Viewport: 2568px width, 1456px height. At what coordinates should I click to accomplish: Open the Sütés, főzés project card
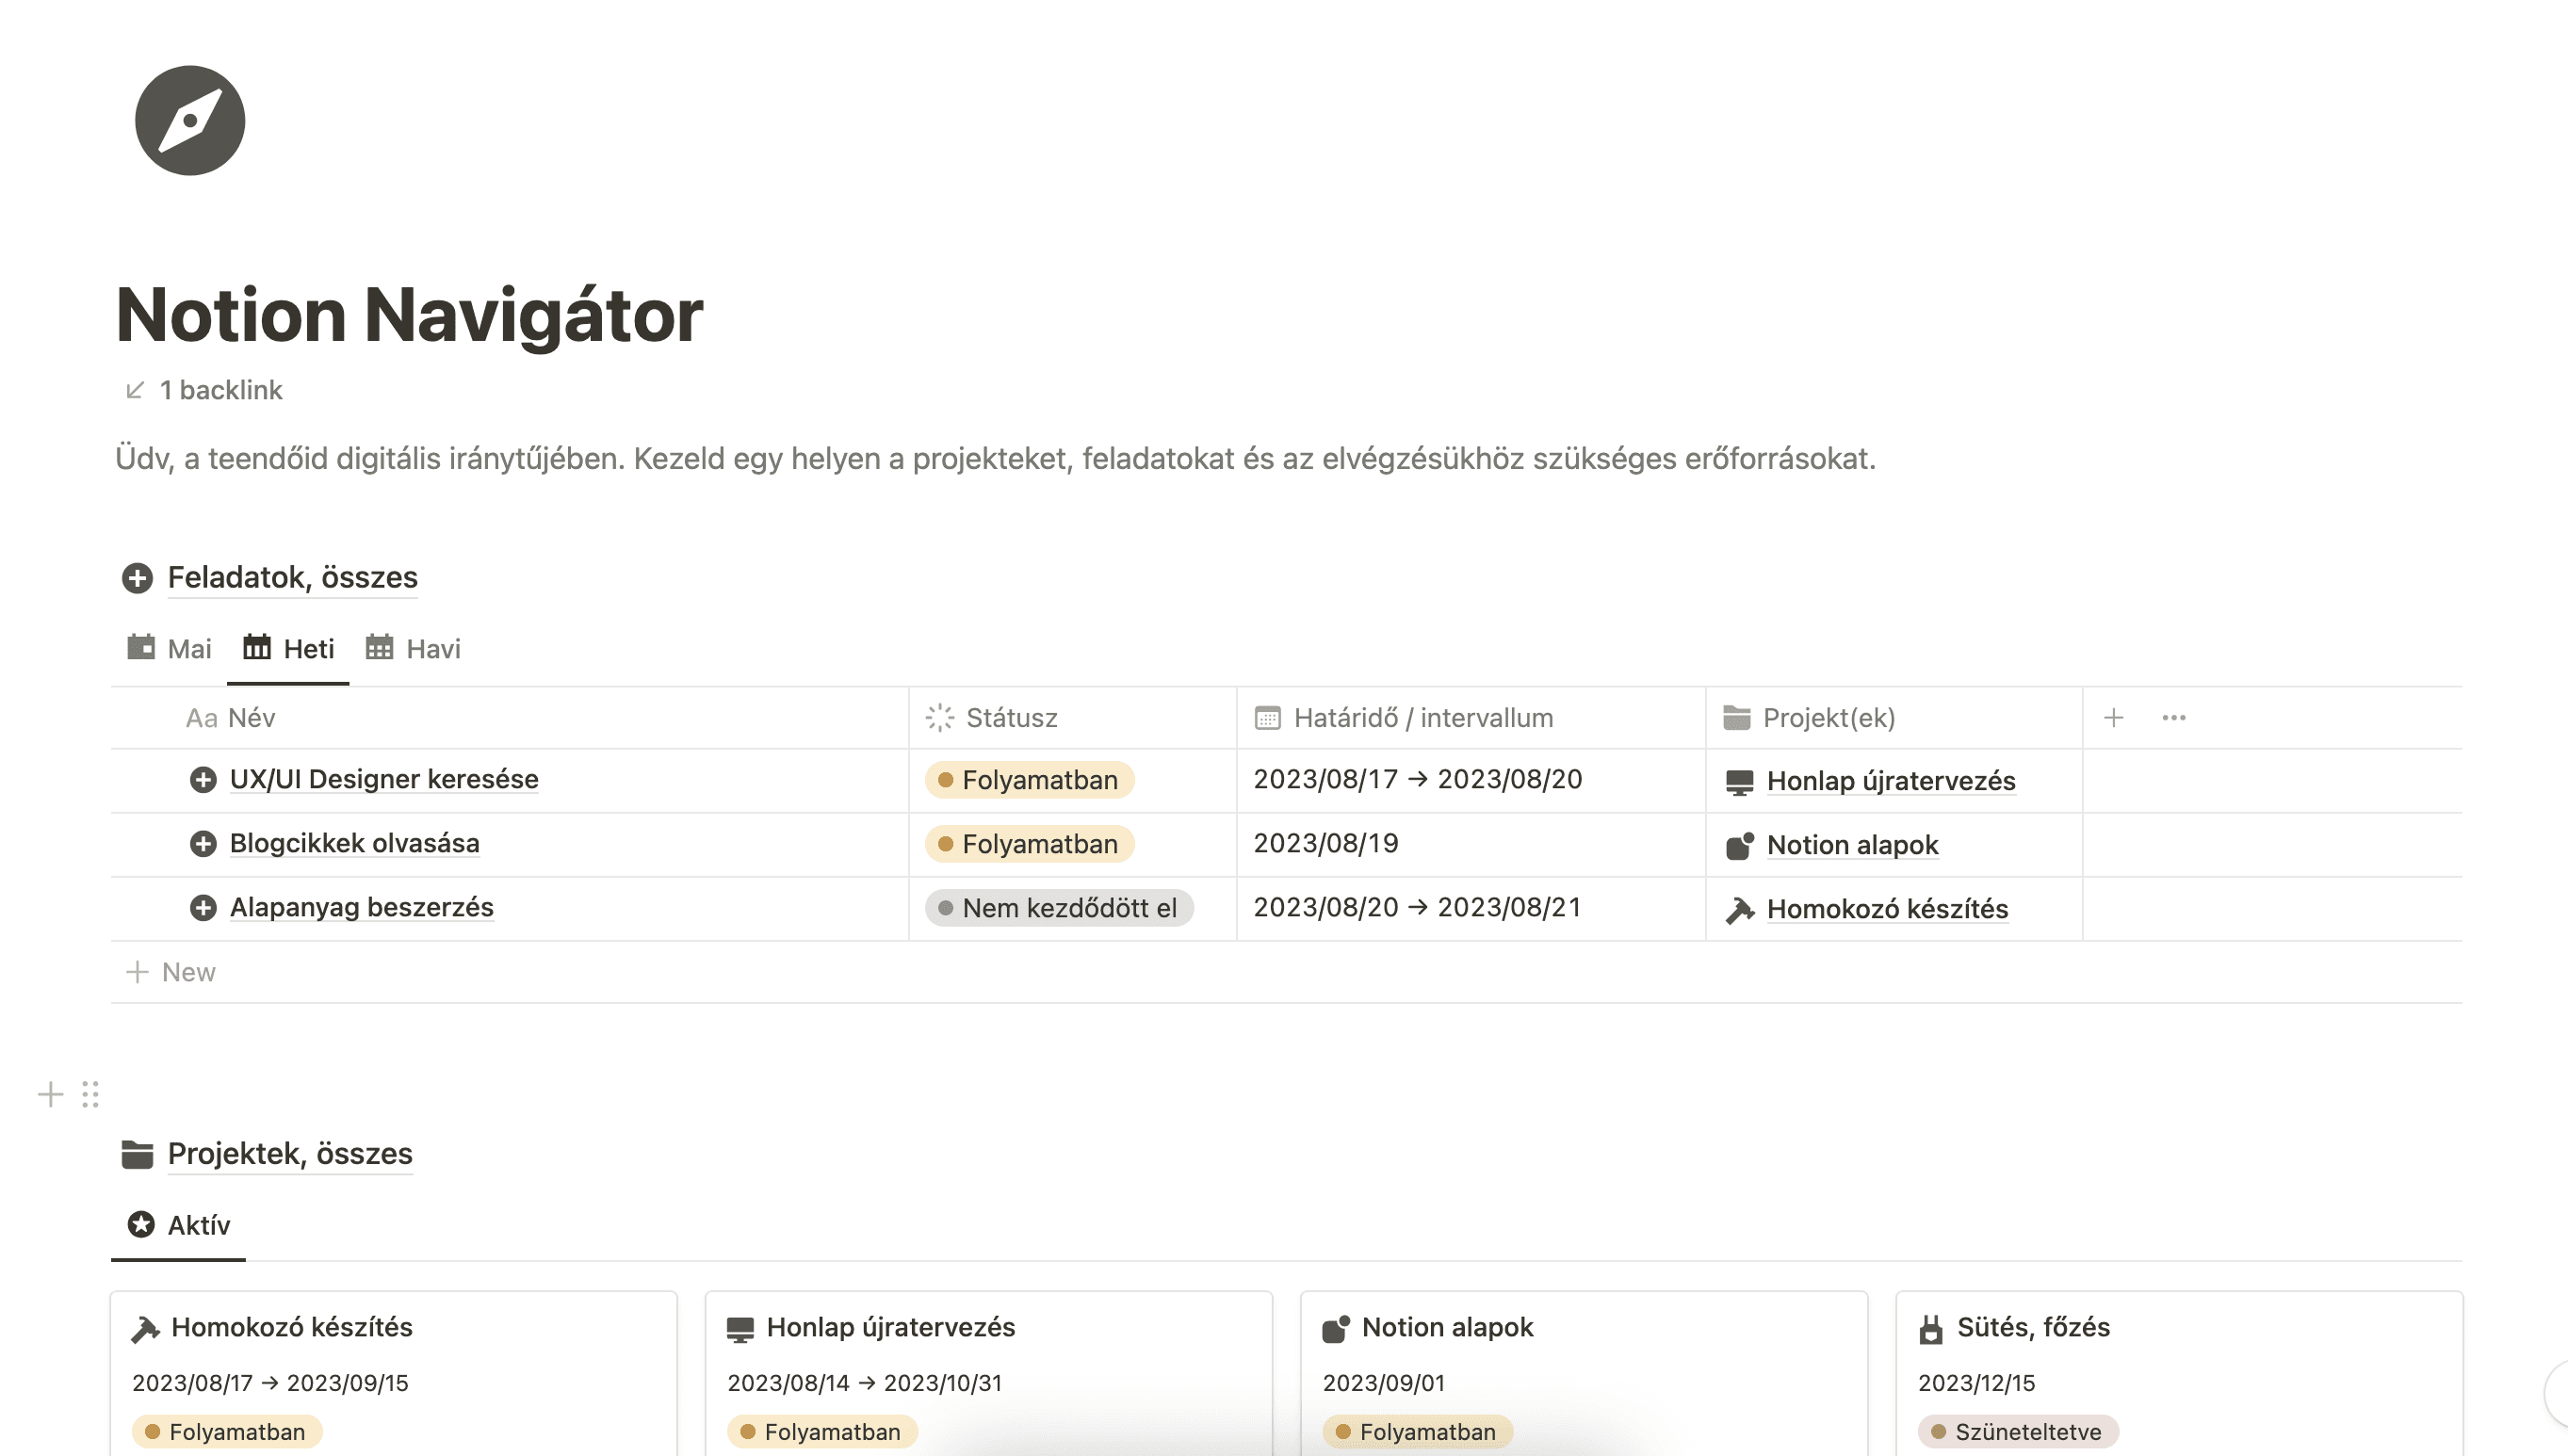pyautogui.click(x=2179, y=1374)
